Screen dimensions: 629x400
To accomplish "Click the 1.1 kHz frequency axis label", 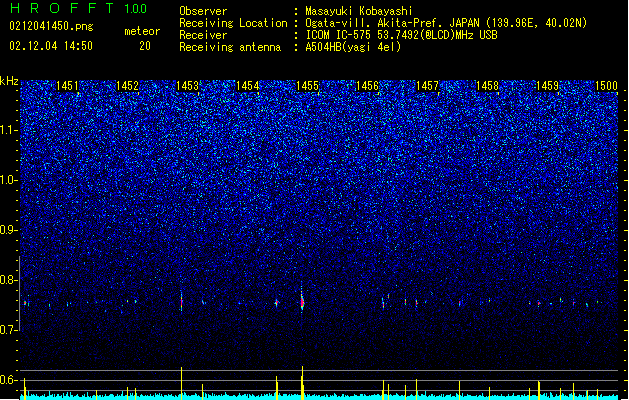I will [9, 130].
